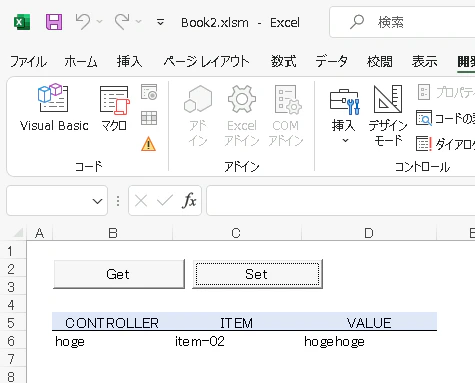
Task: Open the fx Insert Function dialog
Action: point(189,200)
